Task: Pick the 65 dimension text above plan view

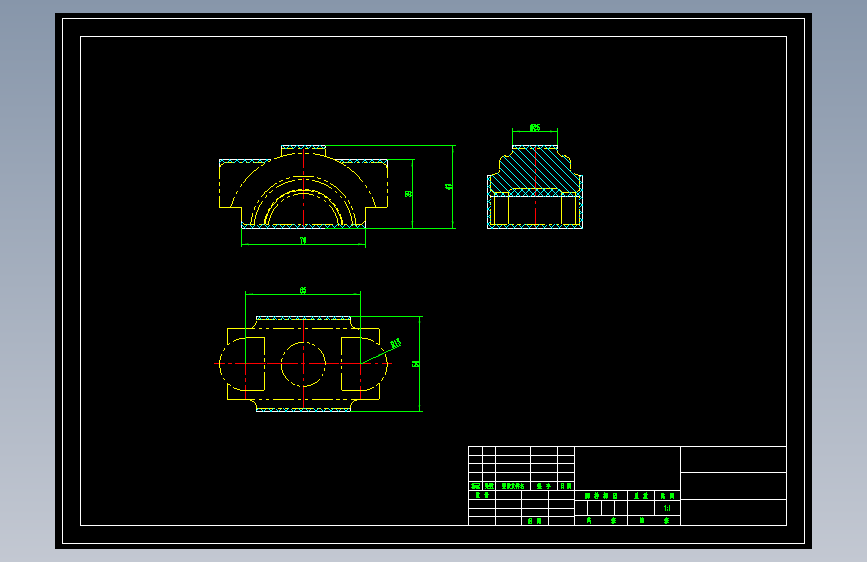Action: point(303,290)
